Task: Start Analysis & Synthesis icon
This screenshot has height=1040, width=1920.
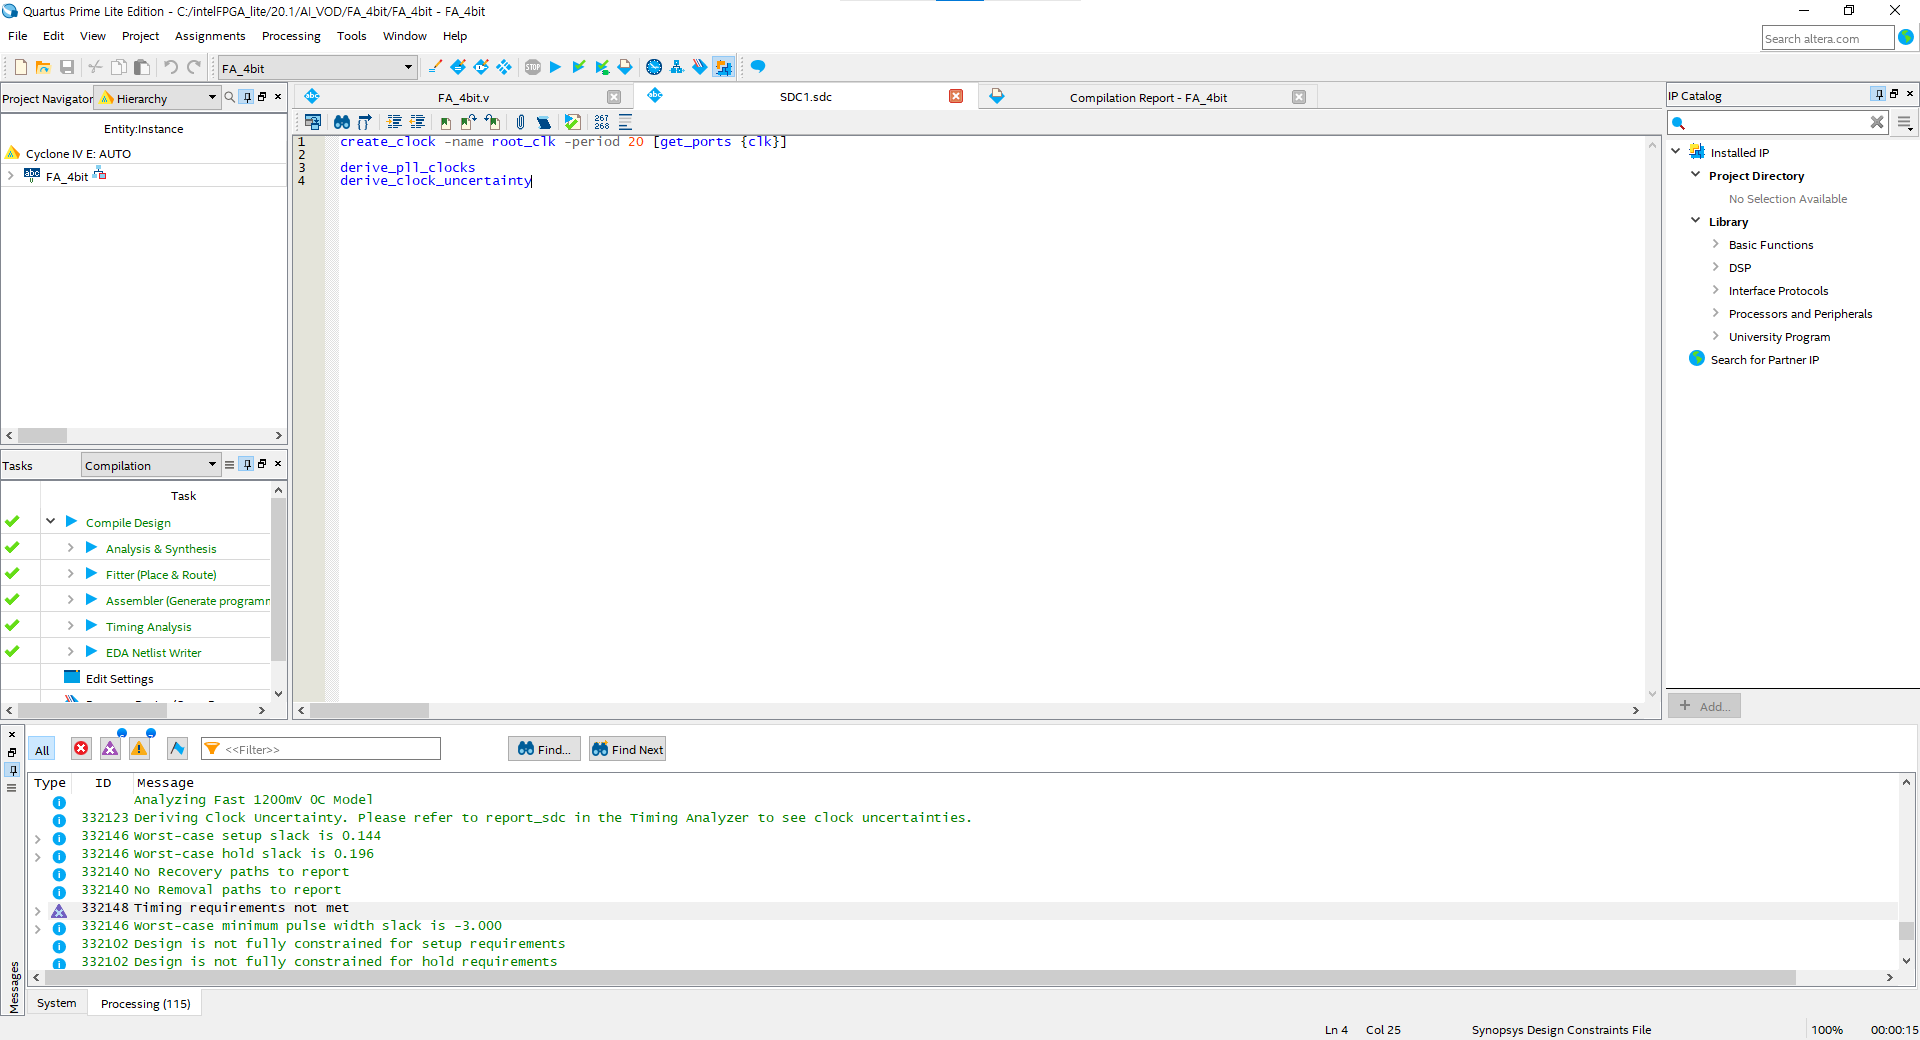Action: 578,67
